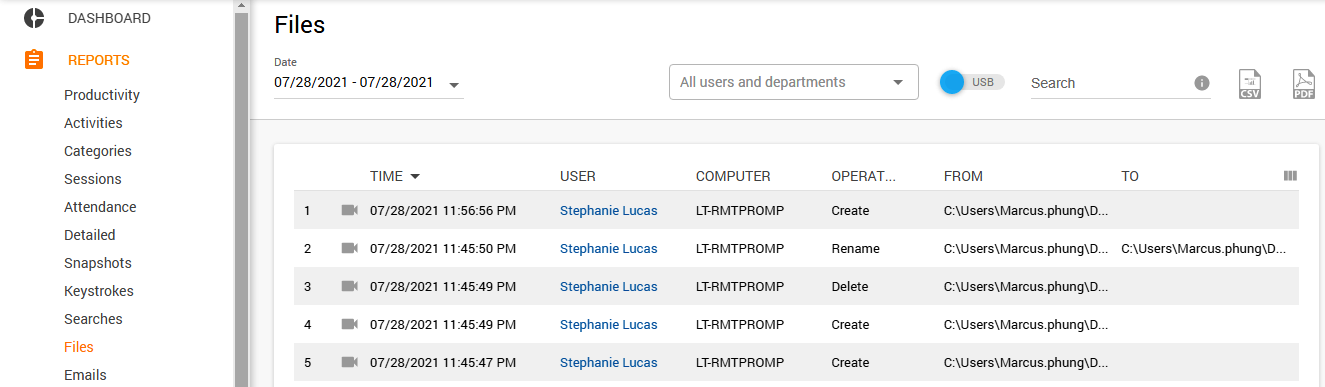Open All users and departments dropdown
Image resolution: width=1325 pixels, height=387 pixels.
[x=794, y=82]
